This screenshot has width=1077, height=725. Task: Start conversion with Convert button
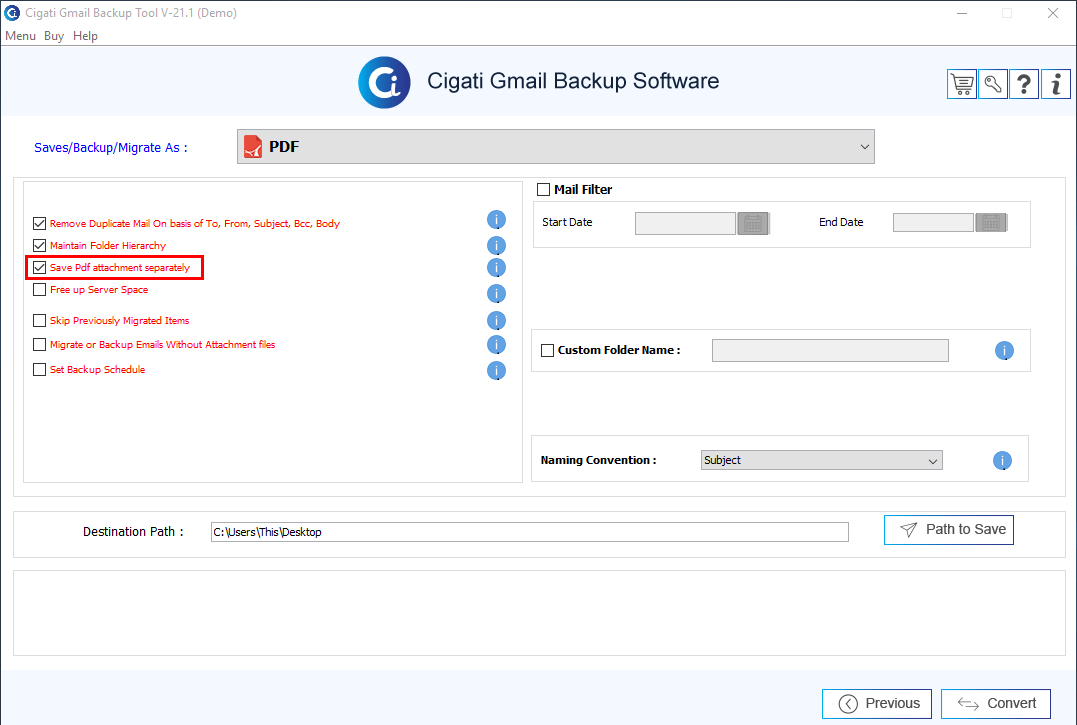coord(995,704)
